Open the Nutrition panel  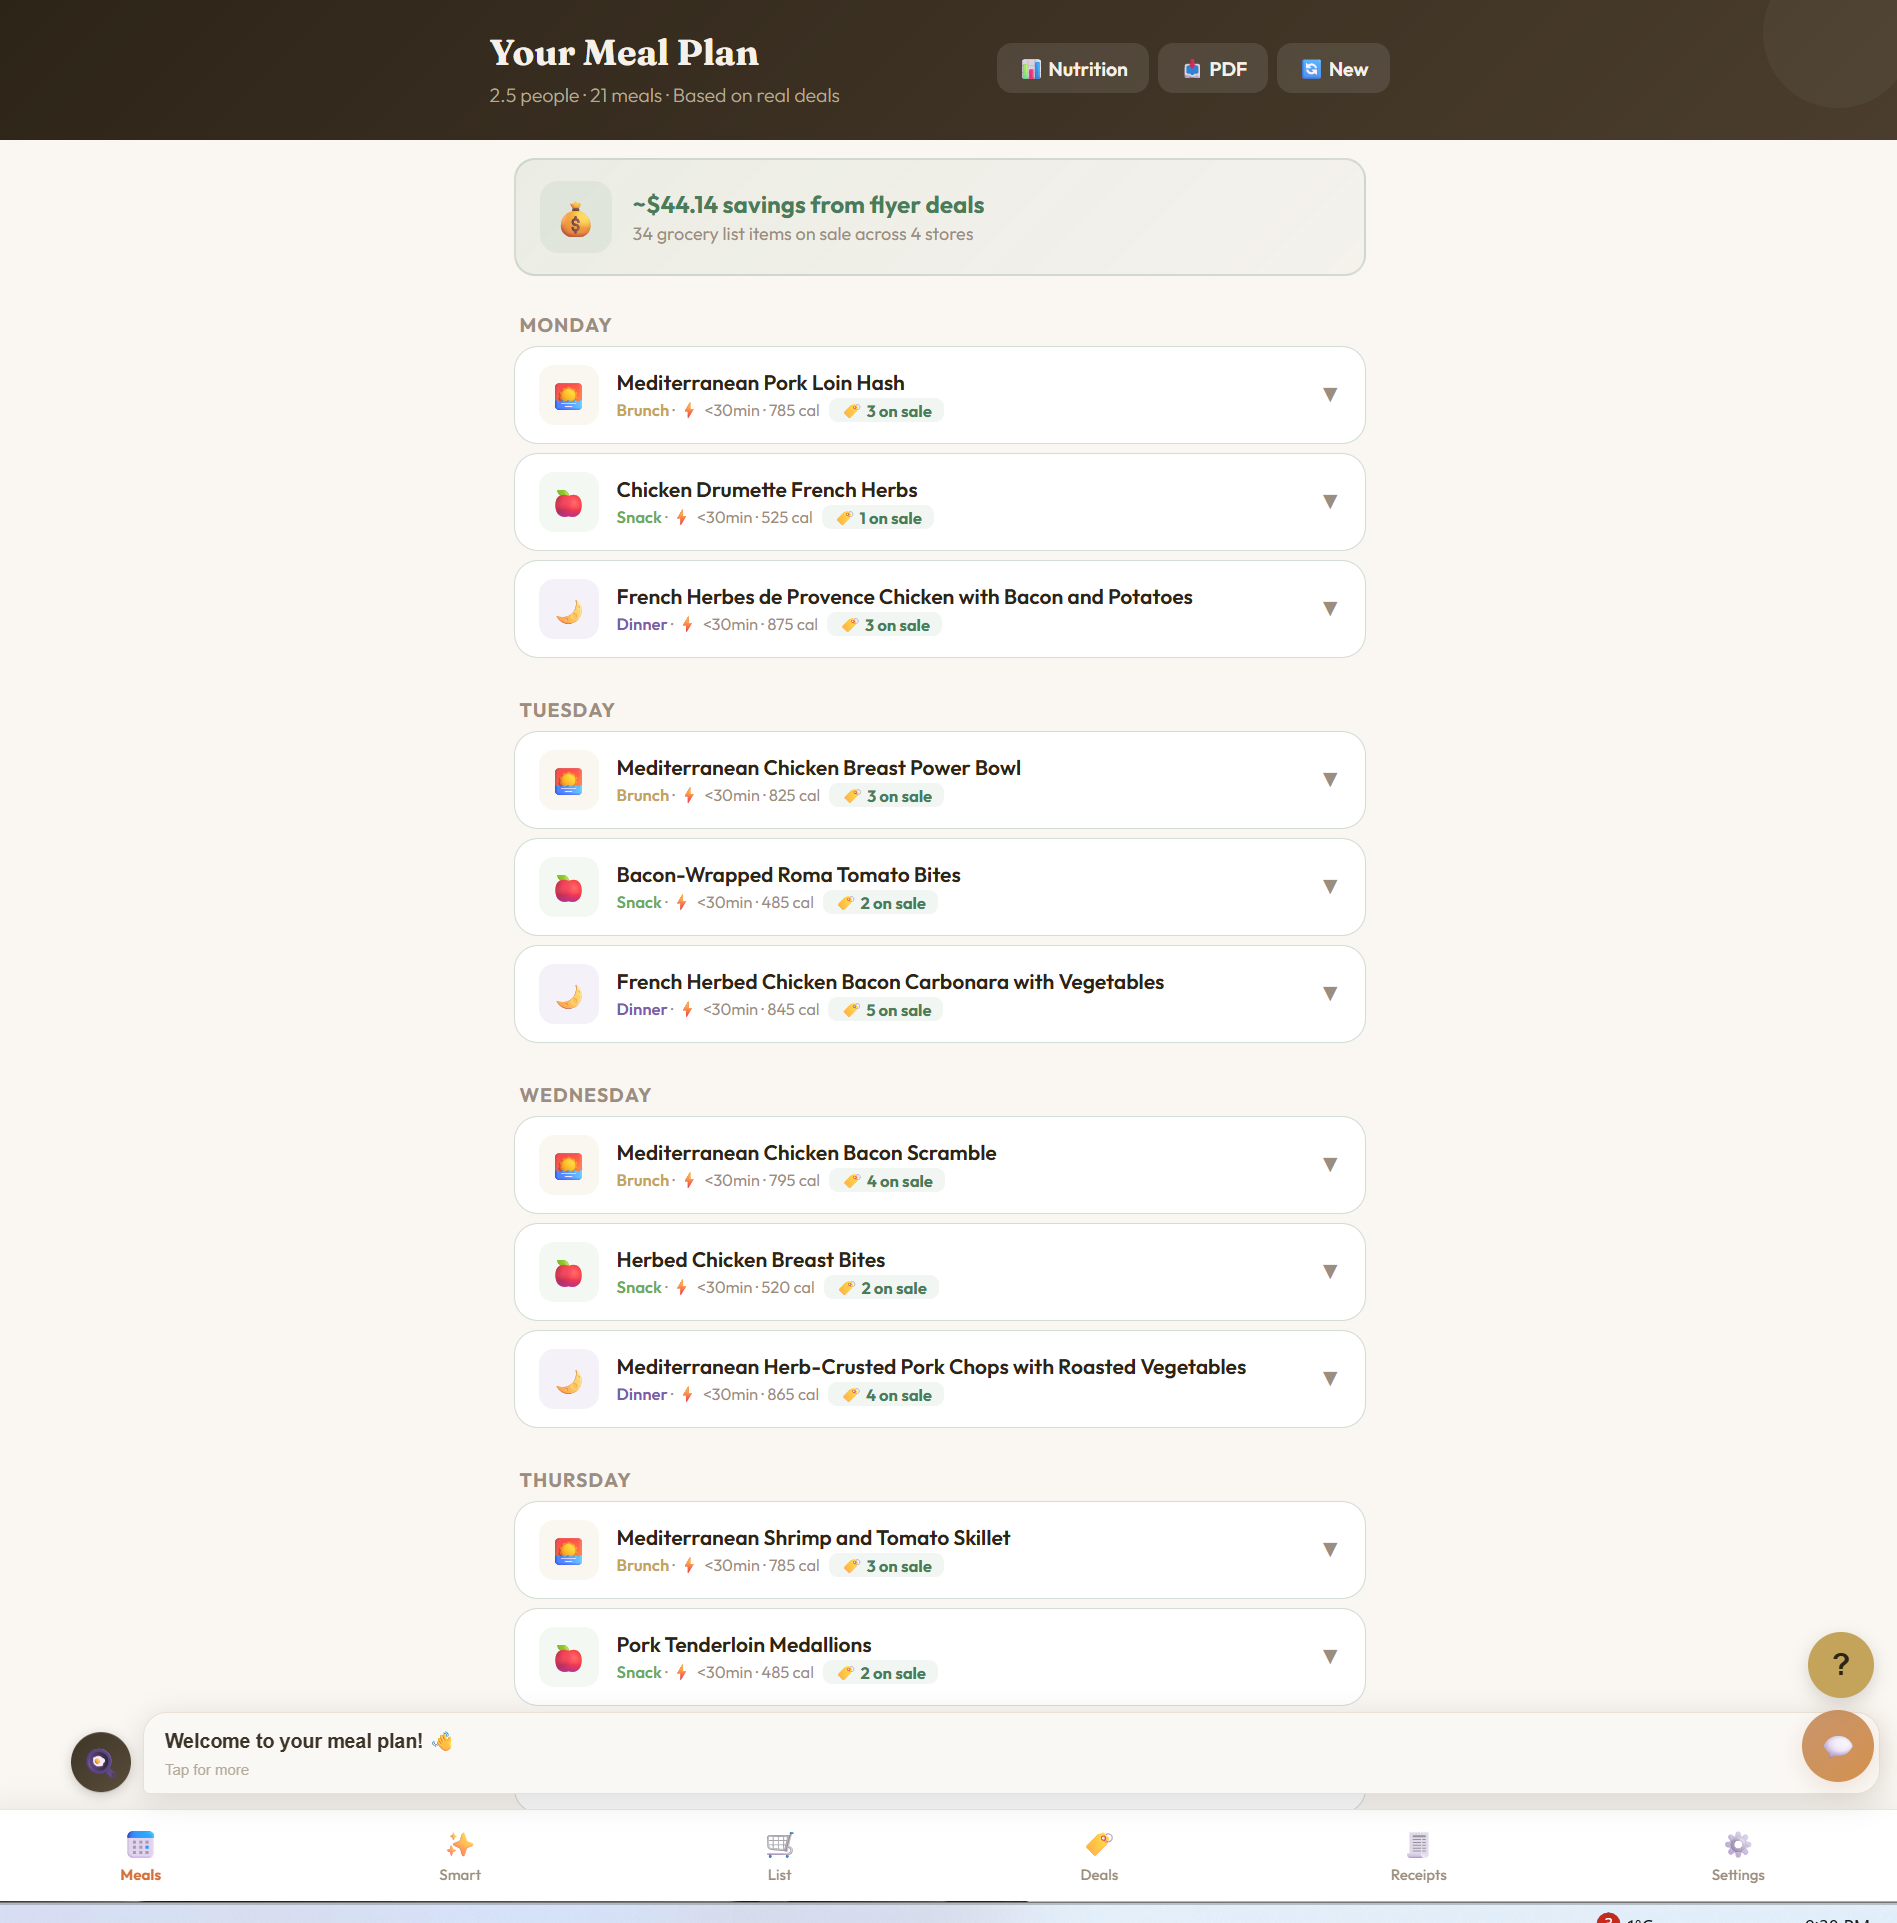[1072, 68]
